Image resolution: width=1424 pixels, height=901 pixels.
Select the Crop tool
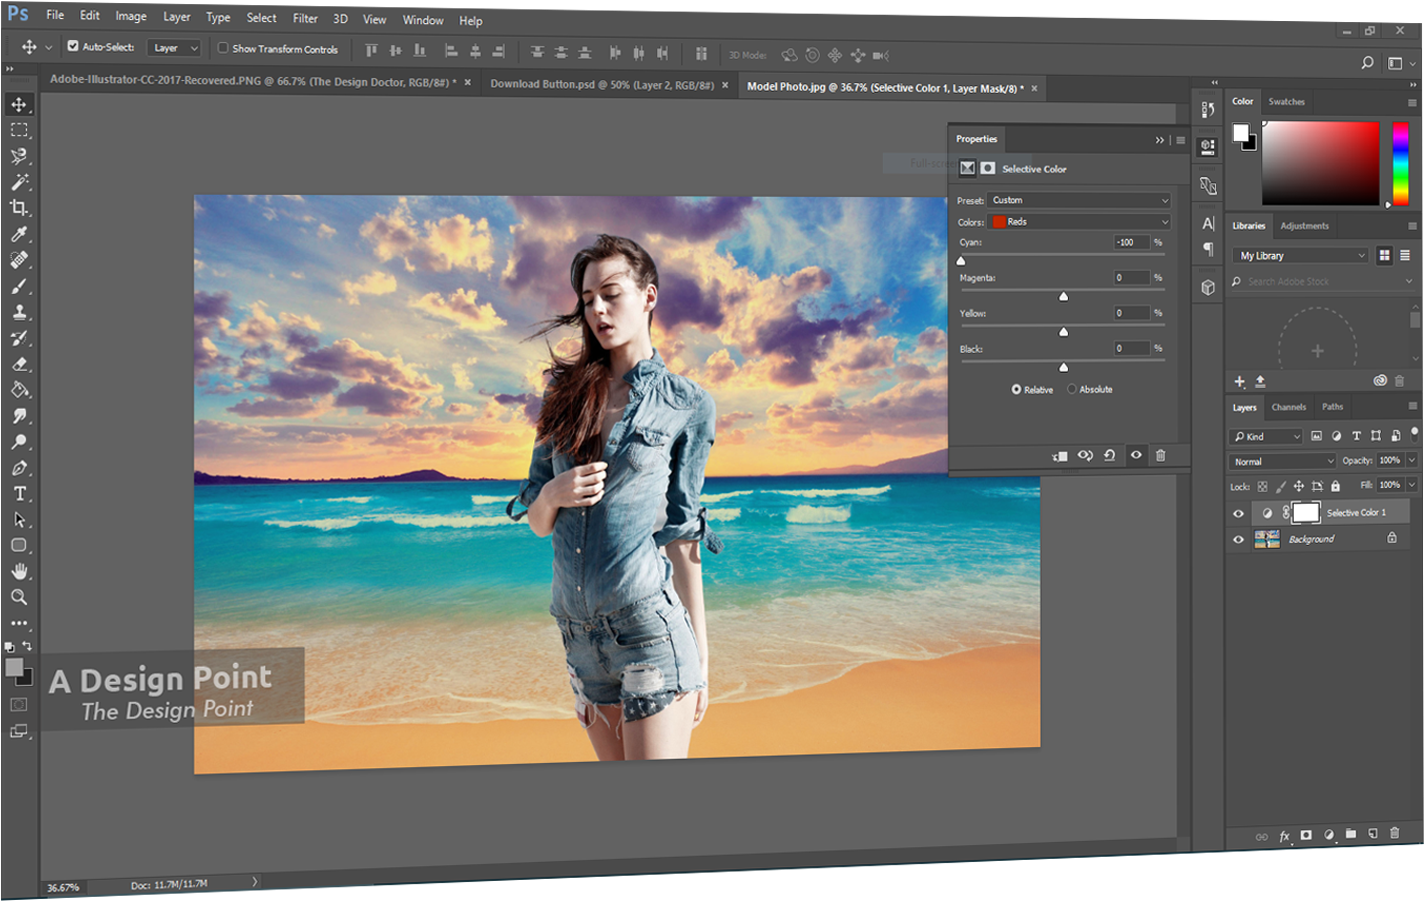[x=19, y=208]
